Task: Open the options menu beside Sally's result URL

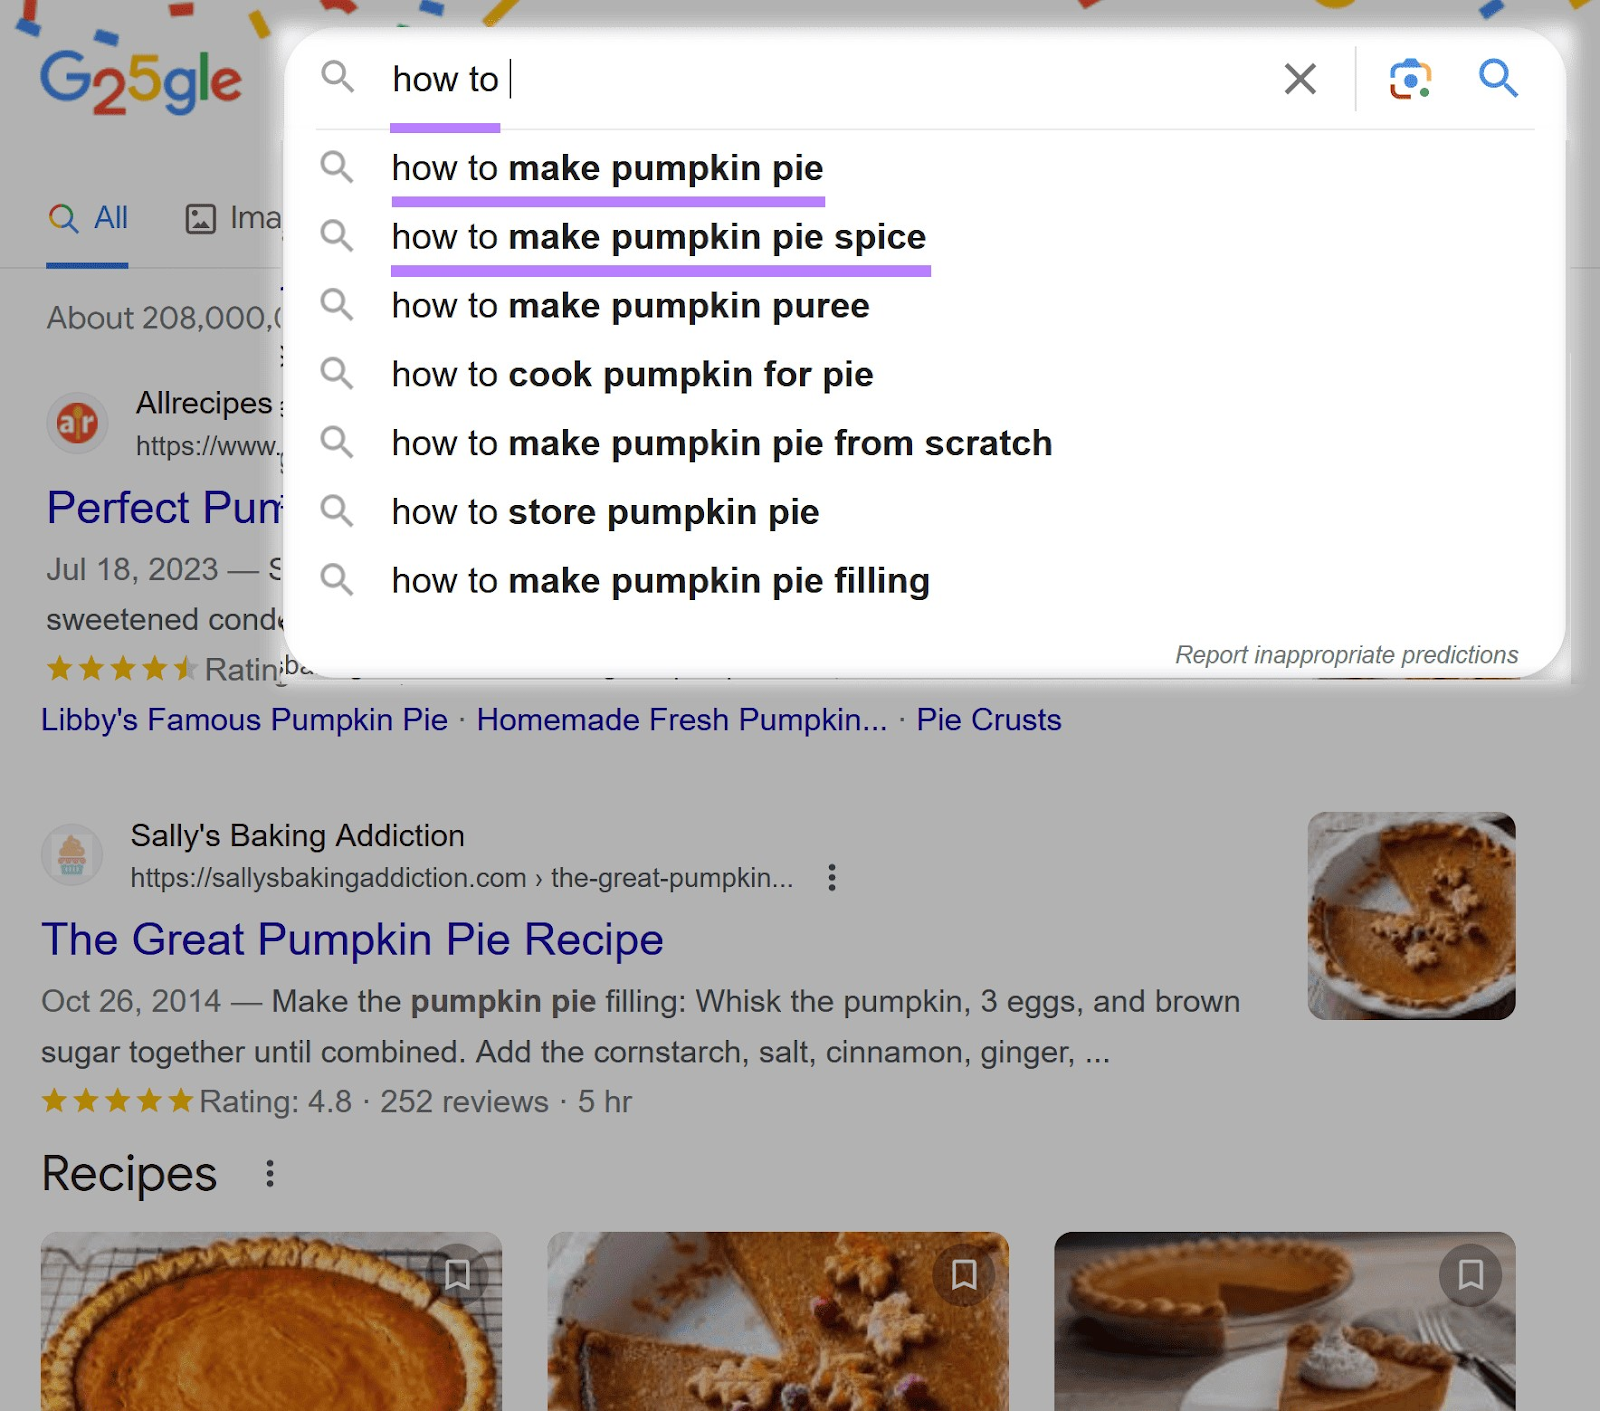Action: click(833, 877)
